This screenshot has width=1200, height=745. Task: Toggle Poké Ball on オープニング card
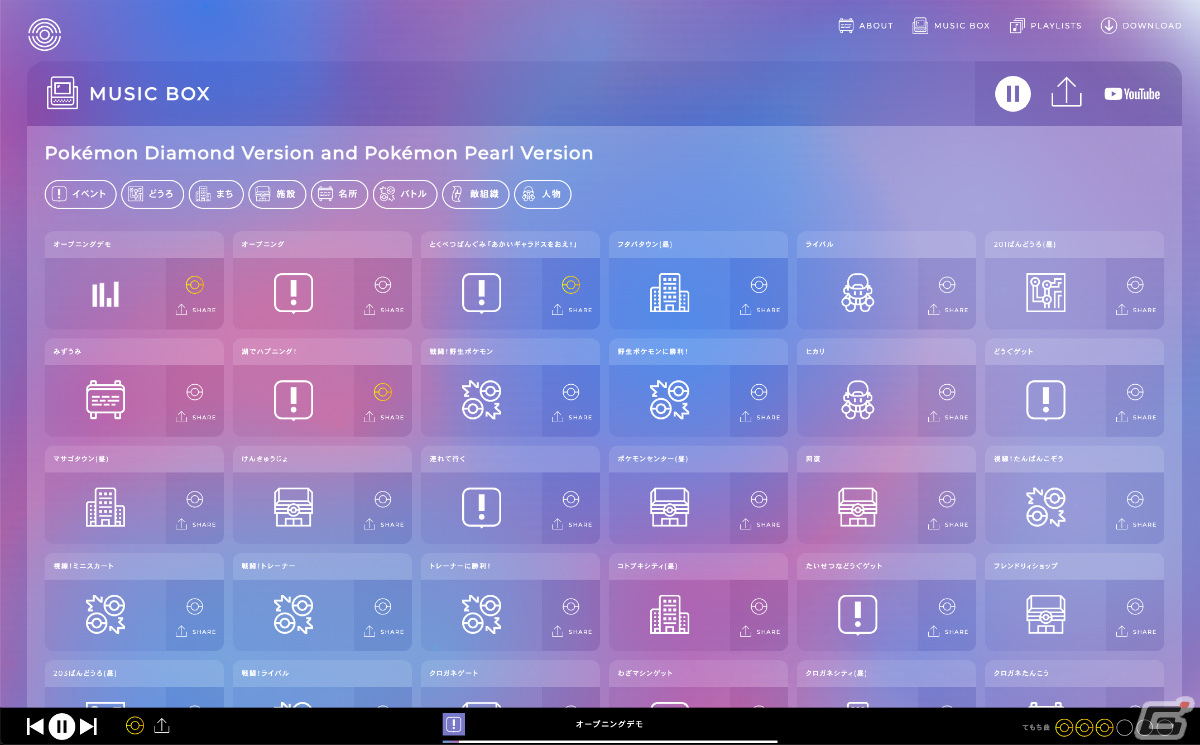(x=383, y=285)
